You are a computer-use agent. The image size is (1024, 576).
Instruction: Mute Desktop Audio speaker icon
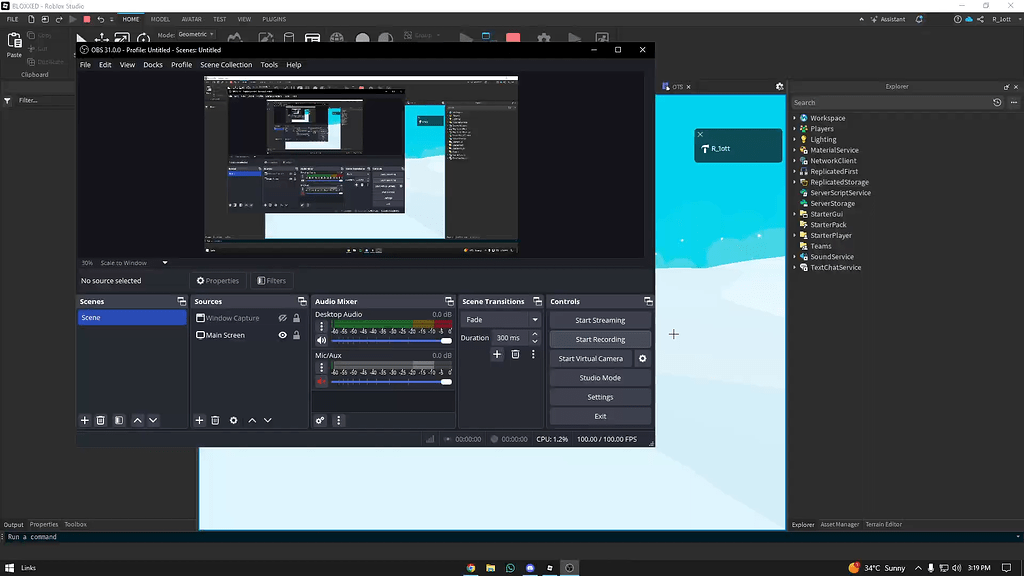321,341
